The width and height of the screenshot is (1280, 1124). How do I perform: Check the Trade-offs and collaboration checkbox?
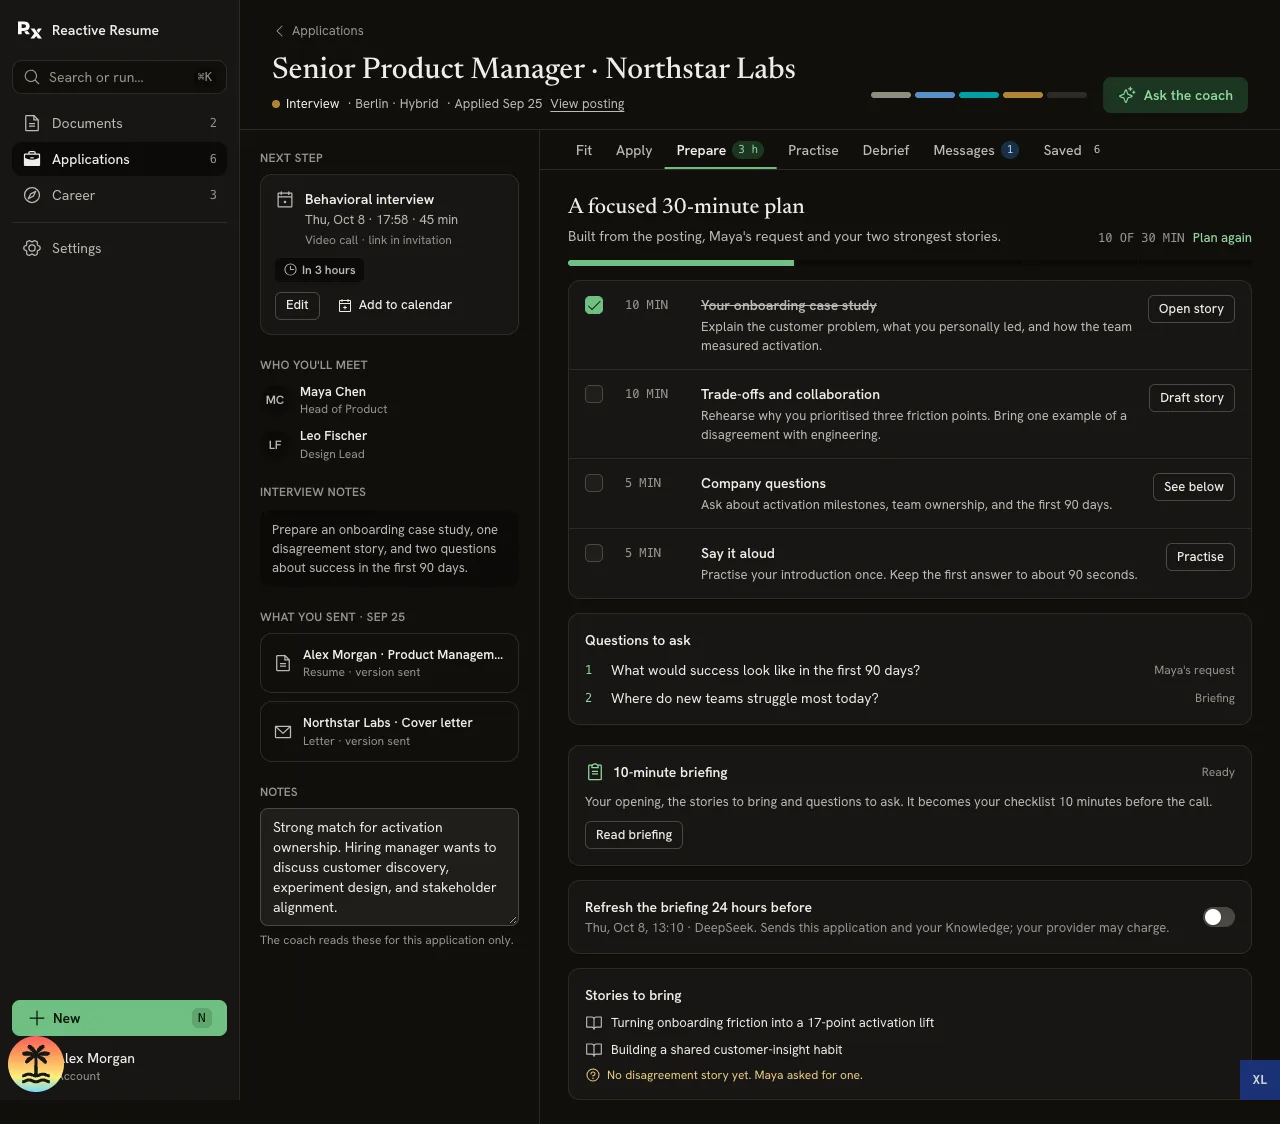coord(594,394)
